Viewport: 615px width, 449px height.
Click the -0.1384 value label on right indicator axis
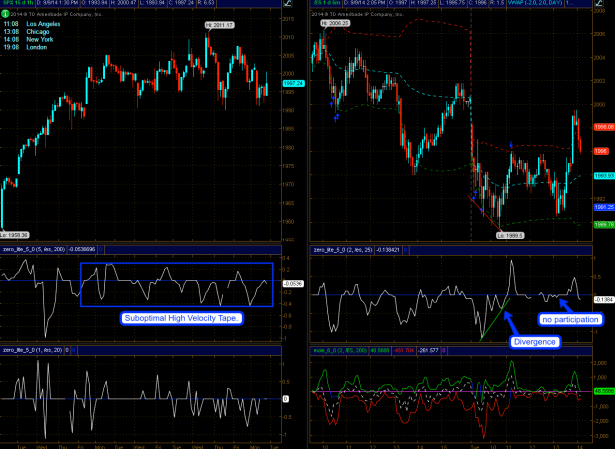coord(604,300)
